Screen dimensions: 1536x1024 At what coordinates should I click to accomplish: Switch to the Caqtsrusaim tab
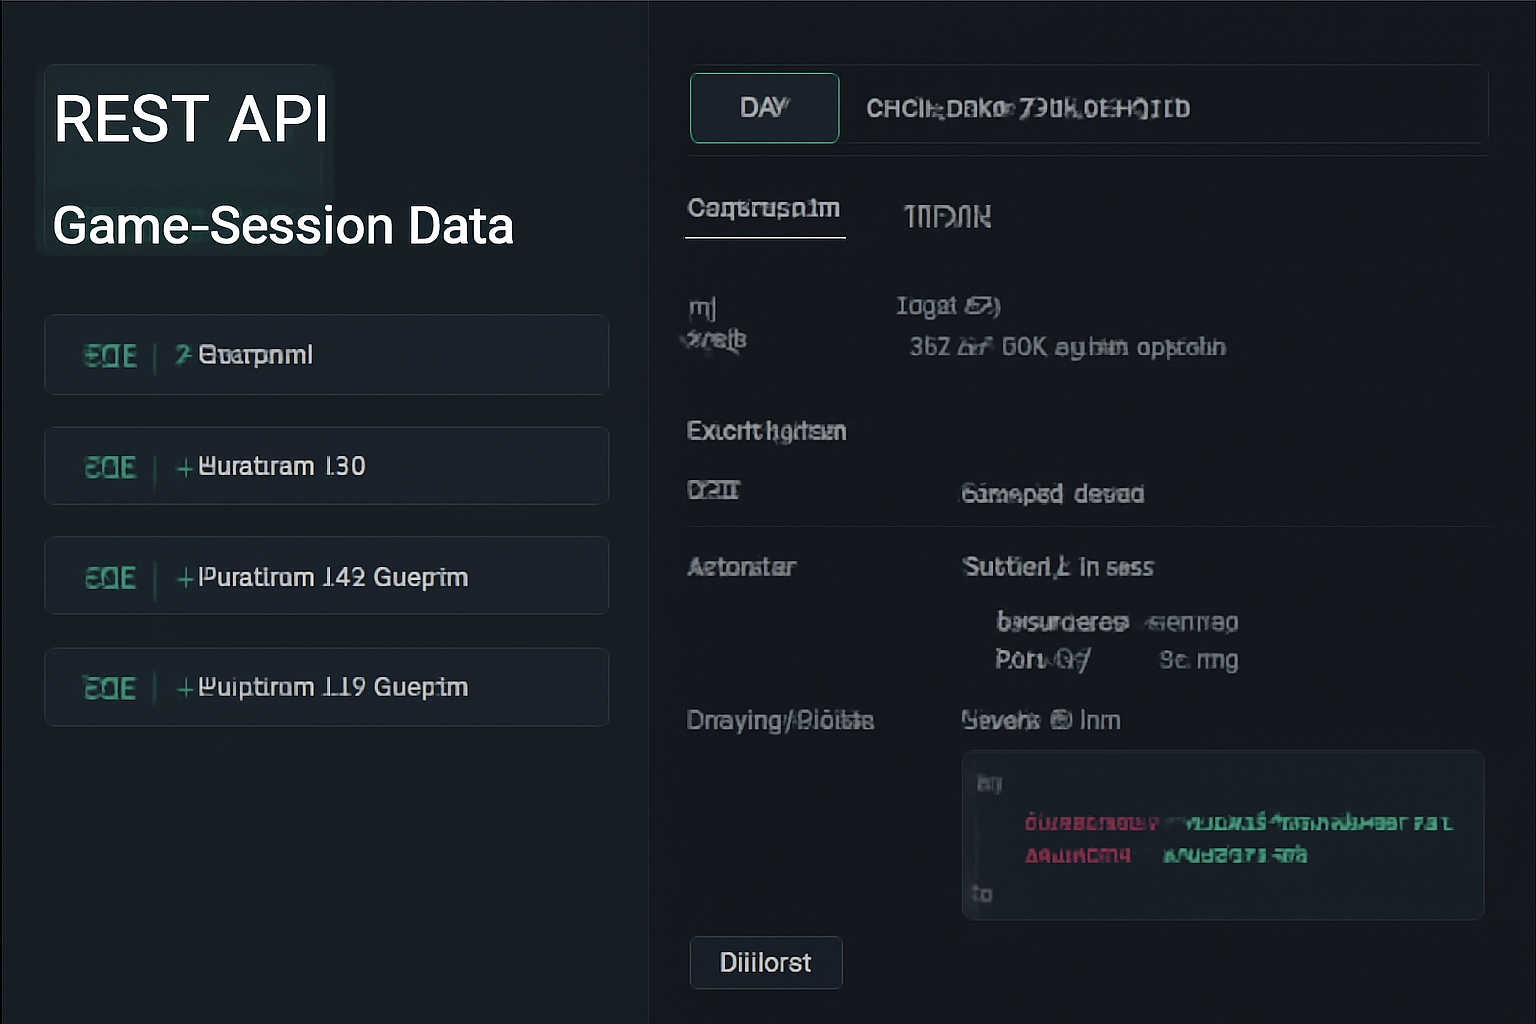point(764,209)
